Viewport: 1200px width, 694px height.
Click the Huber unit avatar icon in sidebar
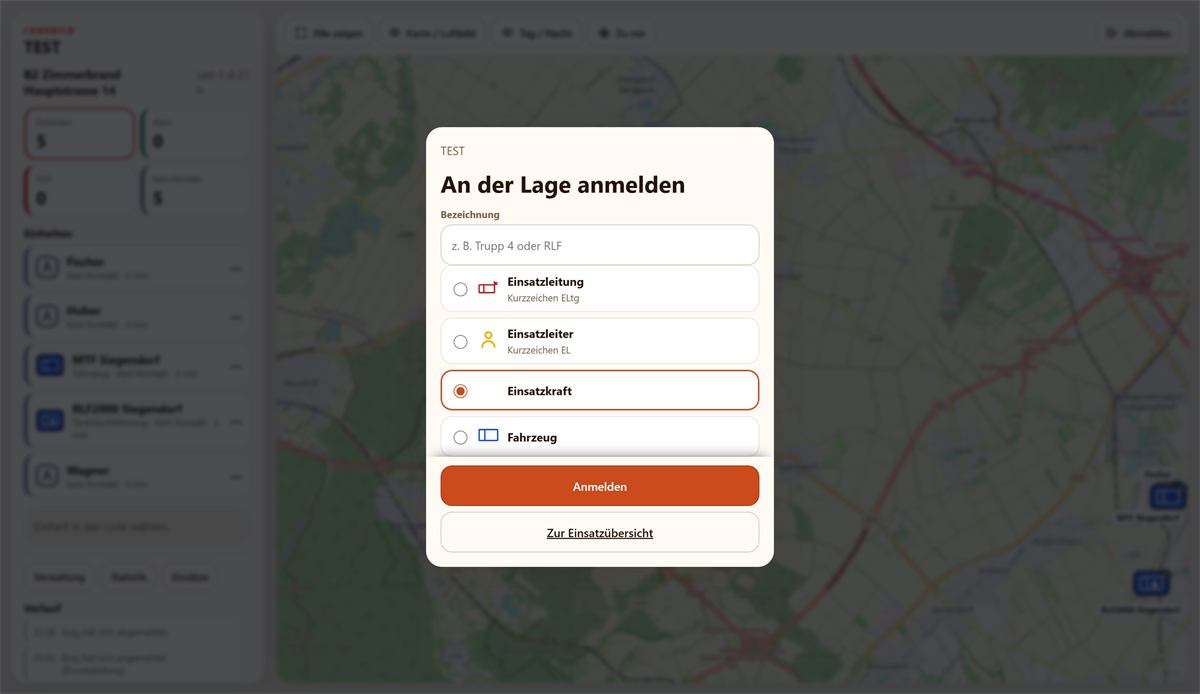[x=47, y=316]
